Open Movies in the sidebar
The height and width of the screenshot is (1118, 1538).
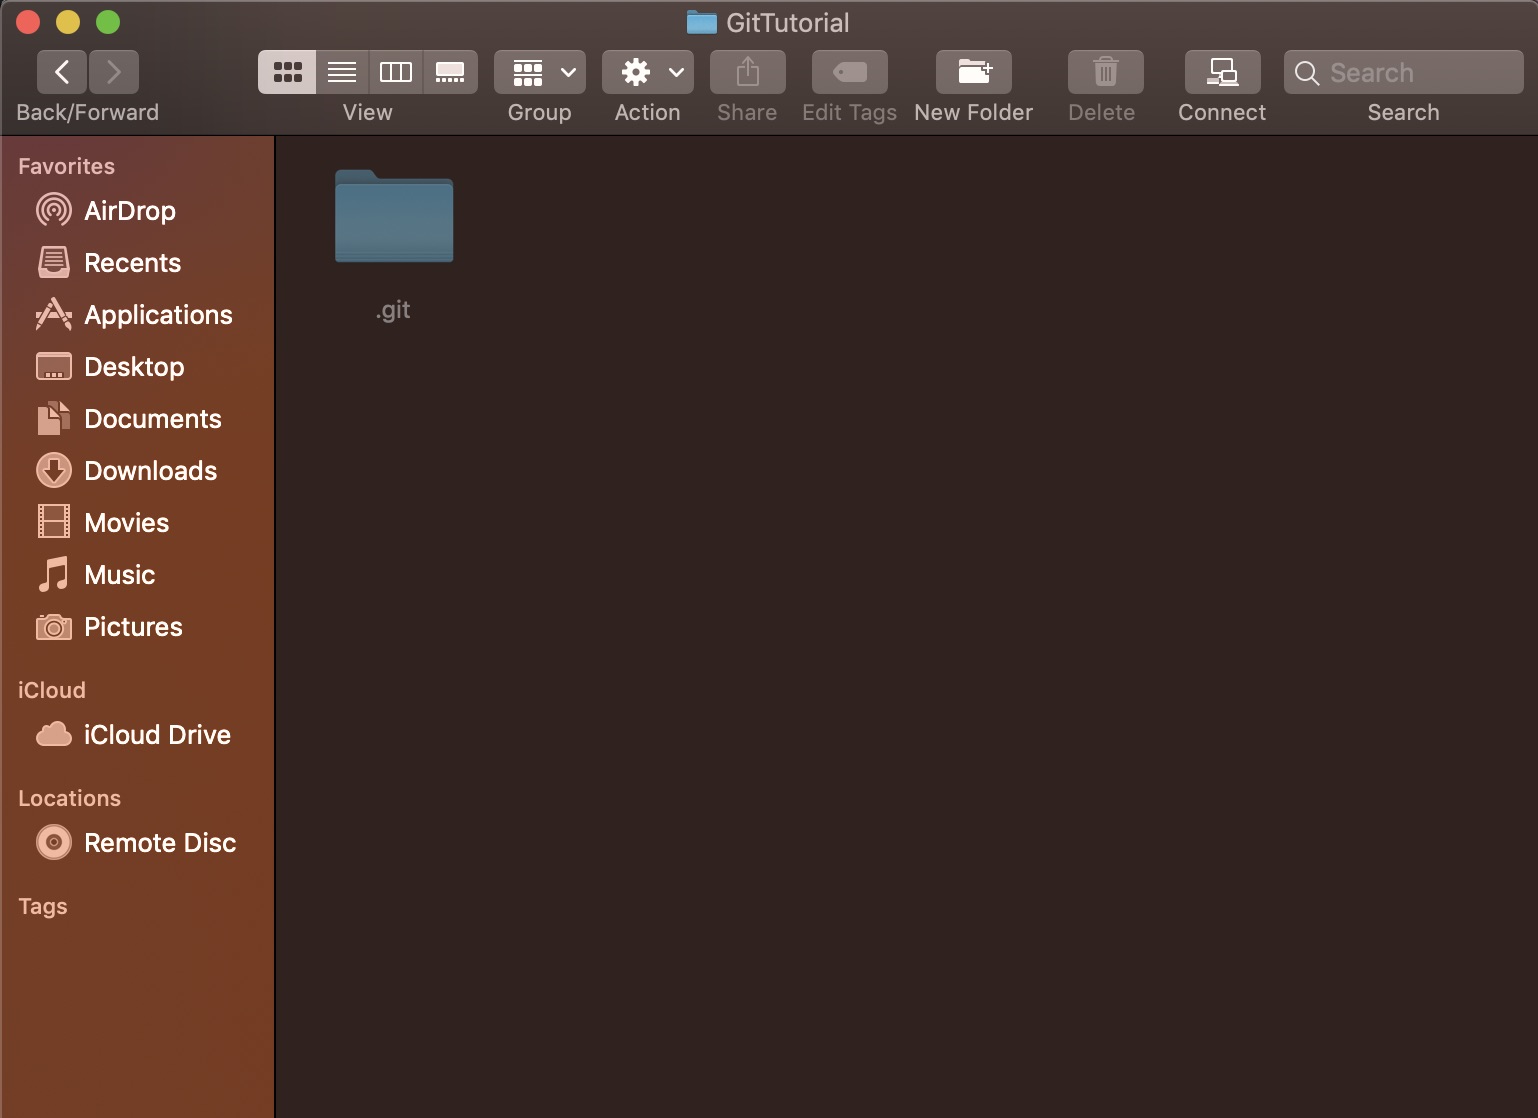pyautogui.click(x=138, y=523)
